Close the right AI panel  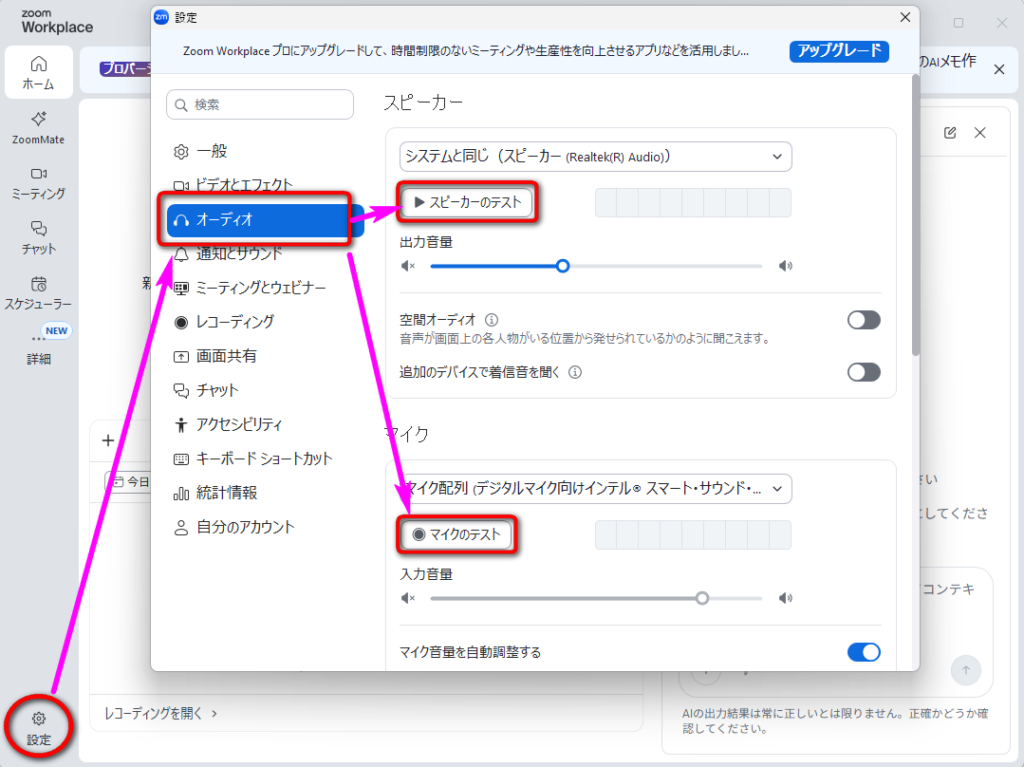pyautogui.click(x=980, y=133)
